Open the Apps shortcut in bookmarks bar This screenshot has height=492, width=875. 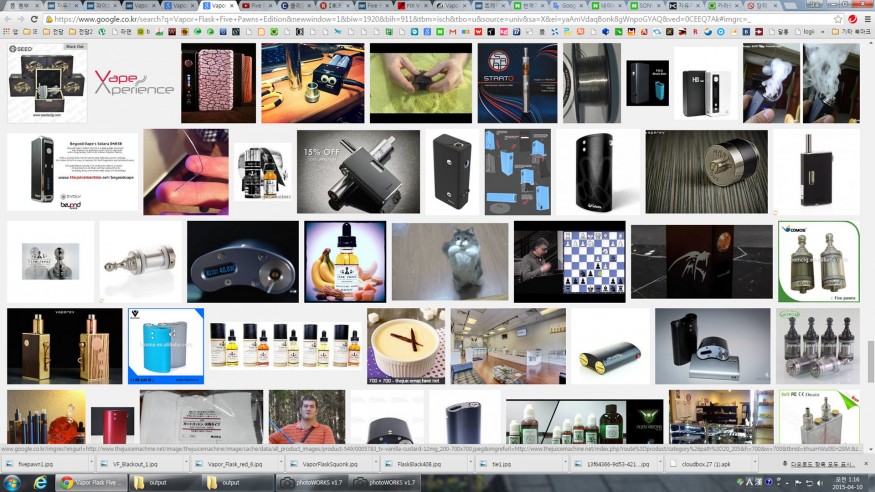(10, 32)
